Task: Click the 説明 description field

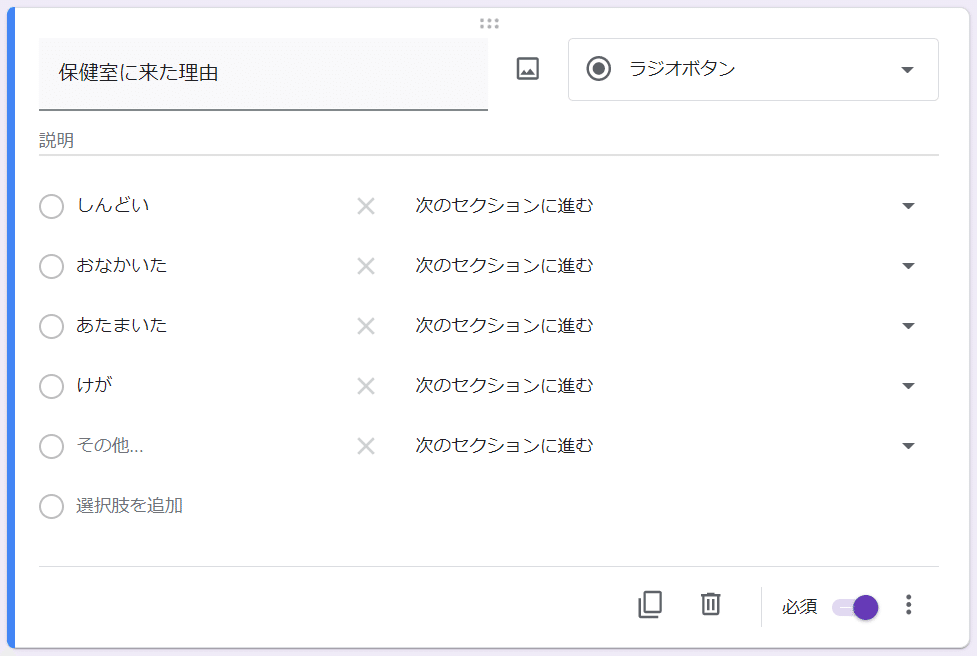Action: pos(487,141)
